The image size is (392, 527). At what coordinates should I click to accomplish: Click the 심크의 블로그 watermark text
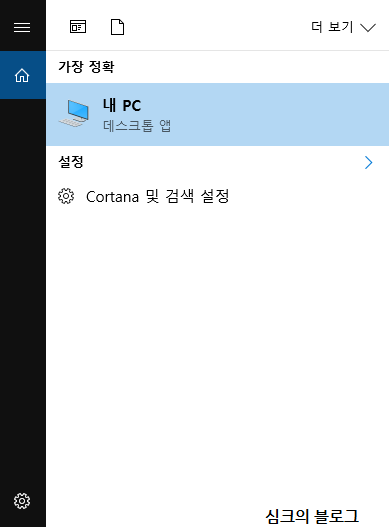pyautogui.click(x=312, y=516)
